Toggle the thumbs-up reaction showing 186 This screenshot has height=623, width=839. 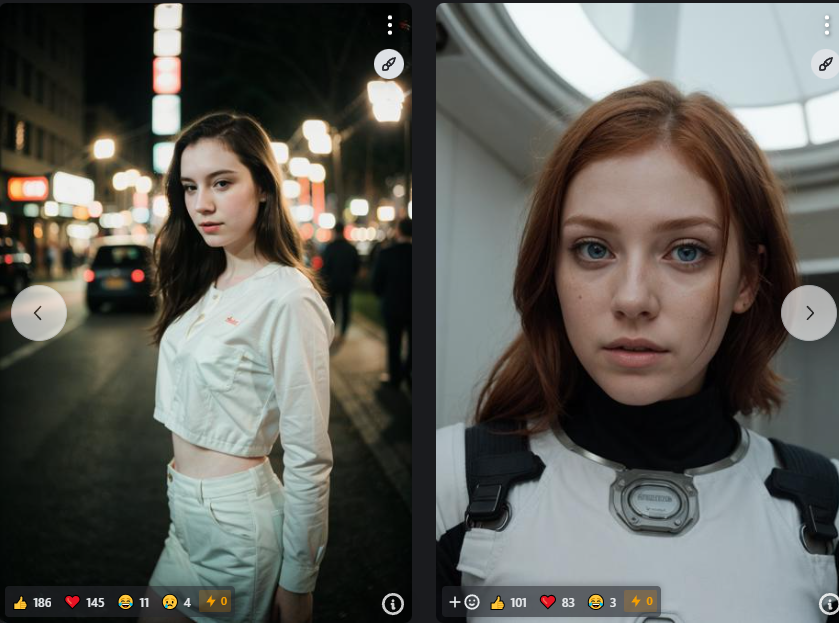click(32, 602)
